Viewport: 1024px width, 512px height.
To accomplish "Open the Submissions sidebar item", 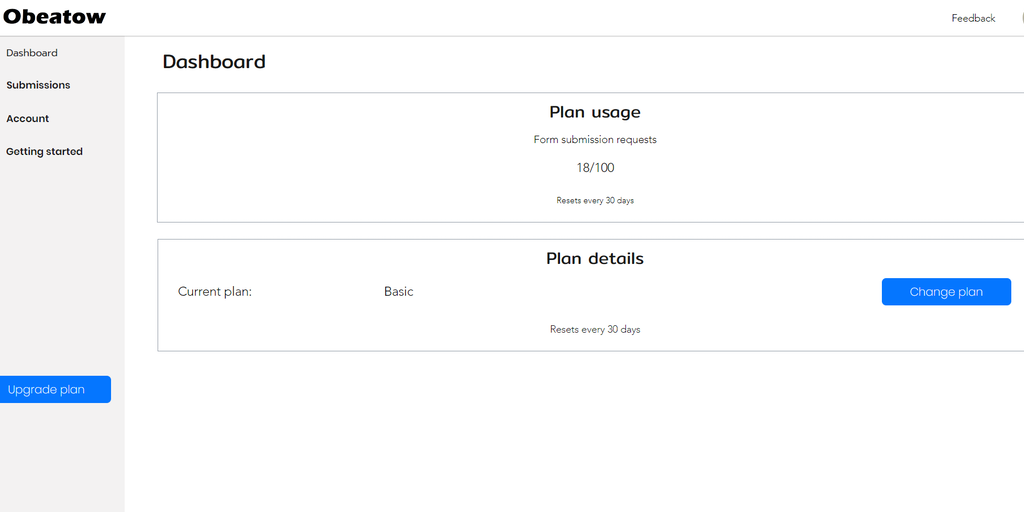I will coord(38,85).
